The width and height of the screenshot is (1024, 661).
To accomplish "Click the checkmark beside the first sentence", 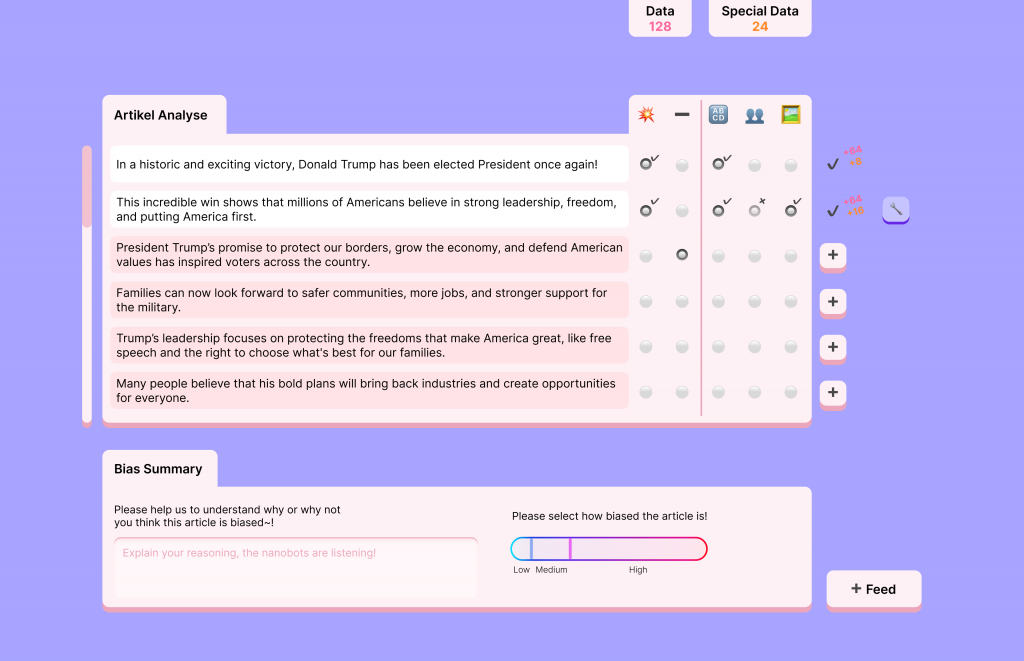I will [x=832, y=164].
